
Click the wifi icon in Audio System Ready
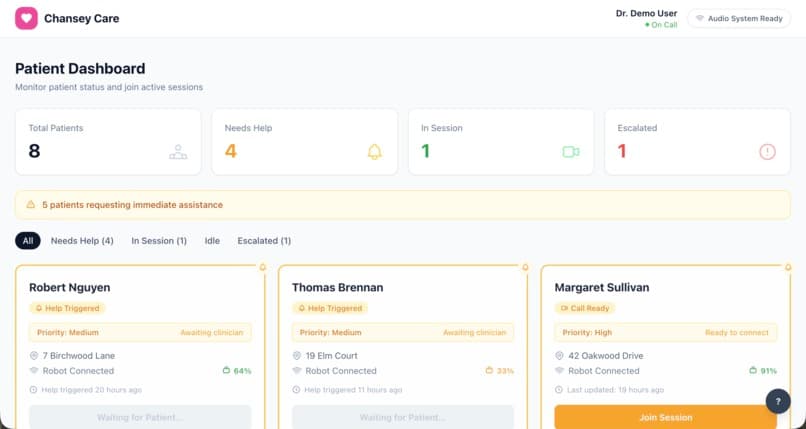pos(700,18)
